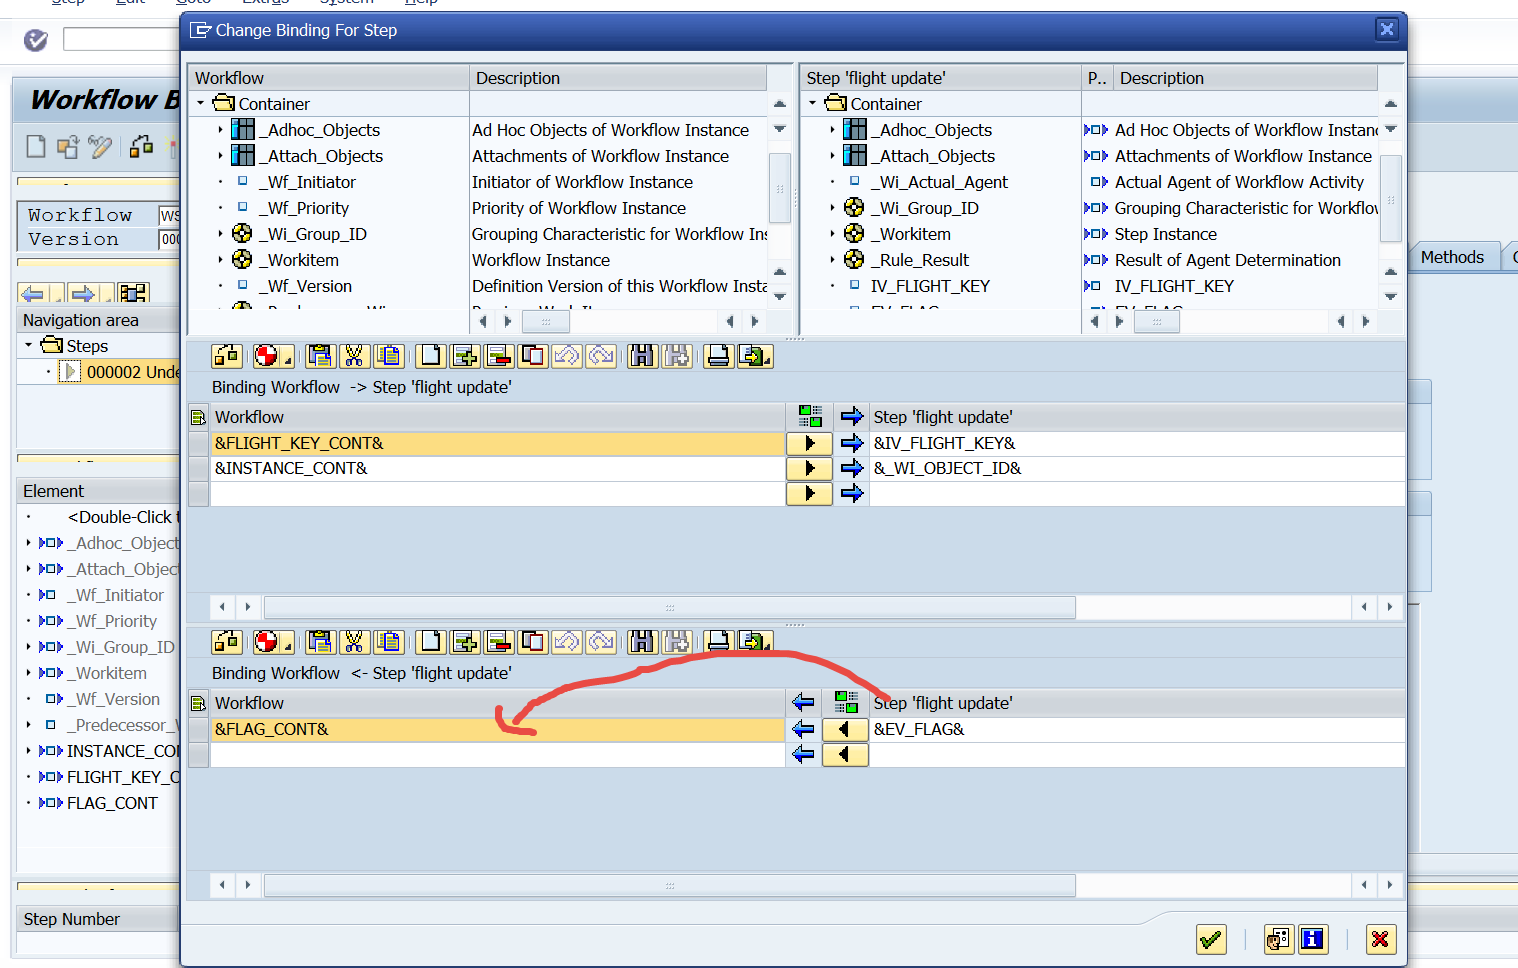Toggle the reverse binding arrow on the empty row
The image size is (1518, 968).
coord(845,755)
